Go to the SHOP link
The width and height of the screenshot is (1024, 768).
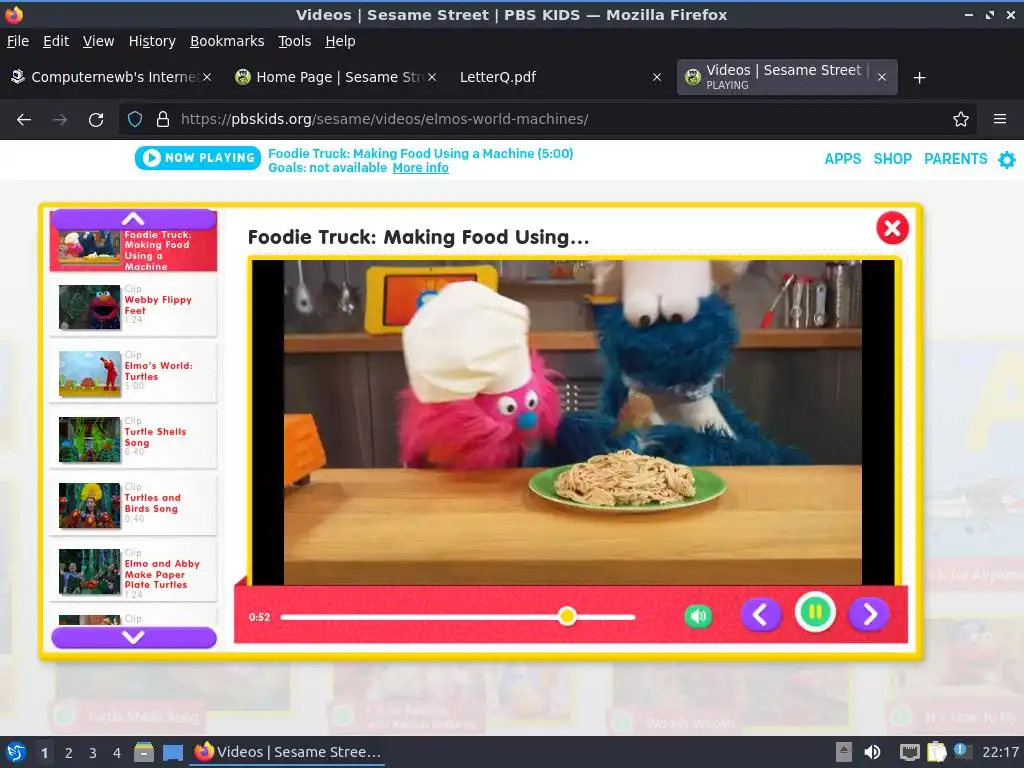(x=892, y=159)
